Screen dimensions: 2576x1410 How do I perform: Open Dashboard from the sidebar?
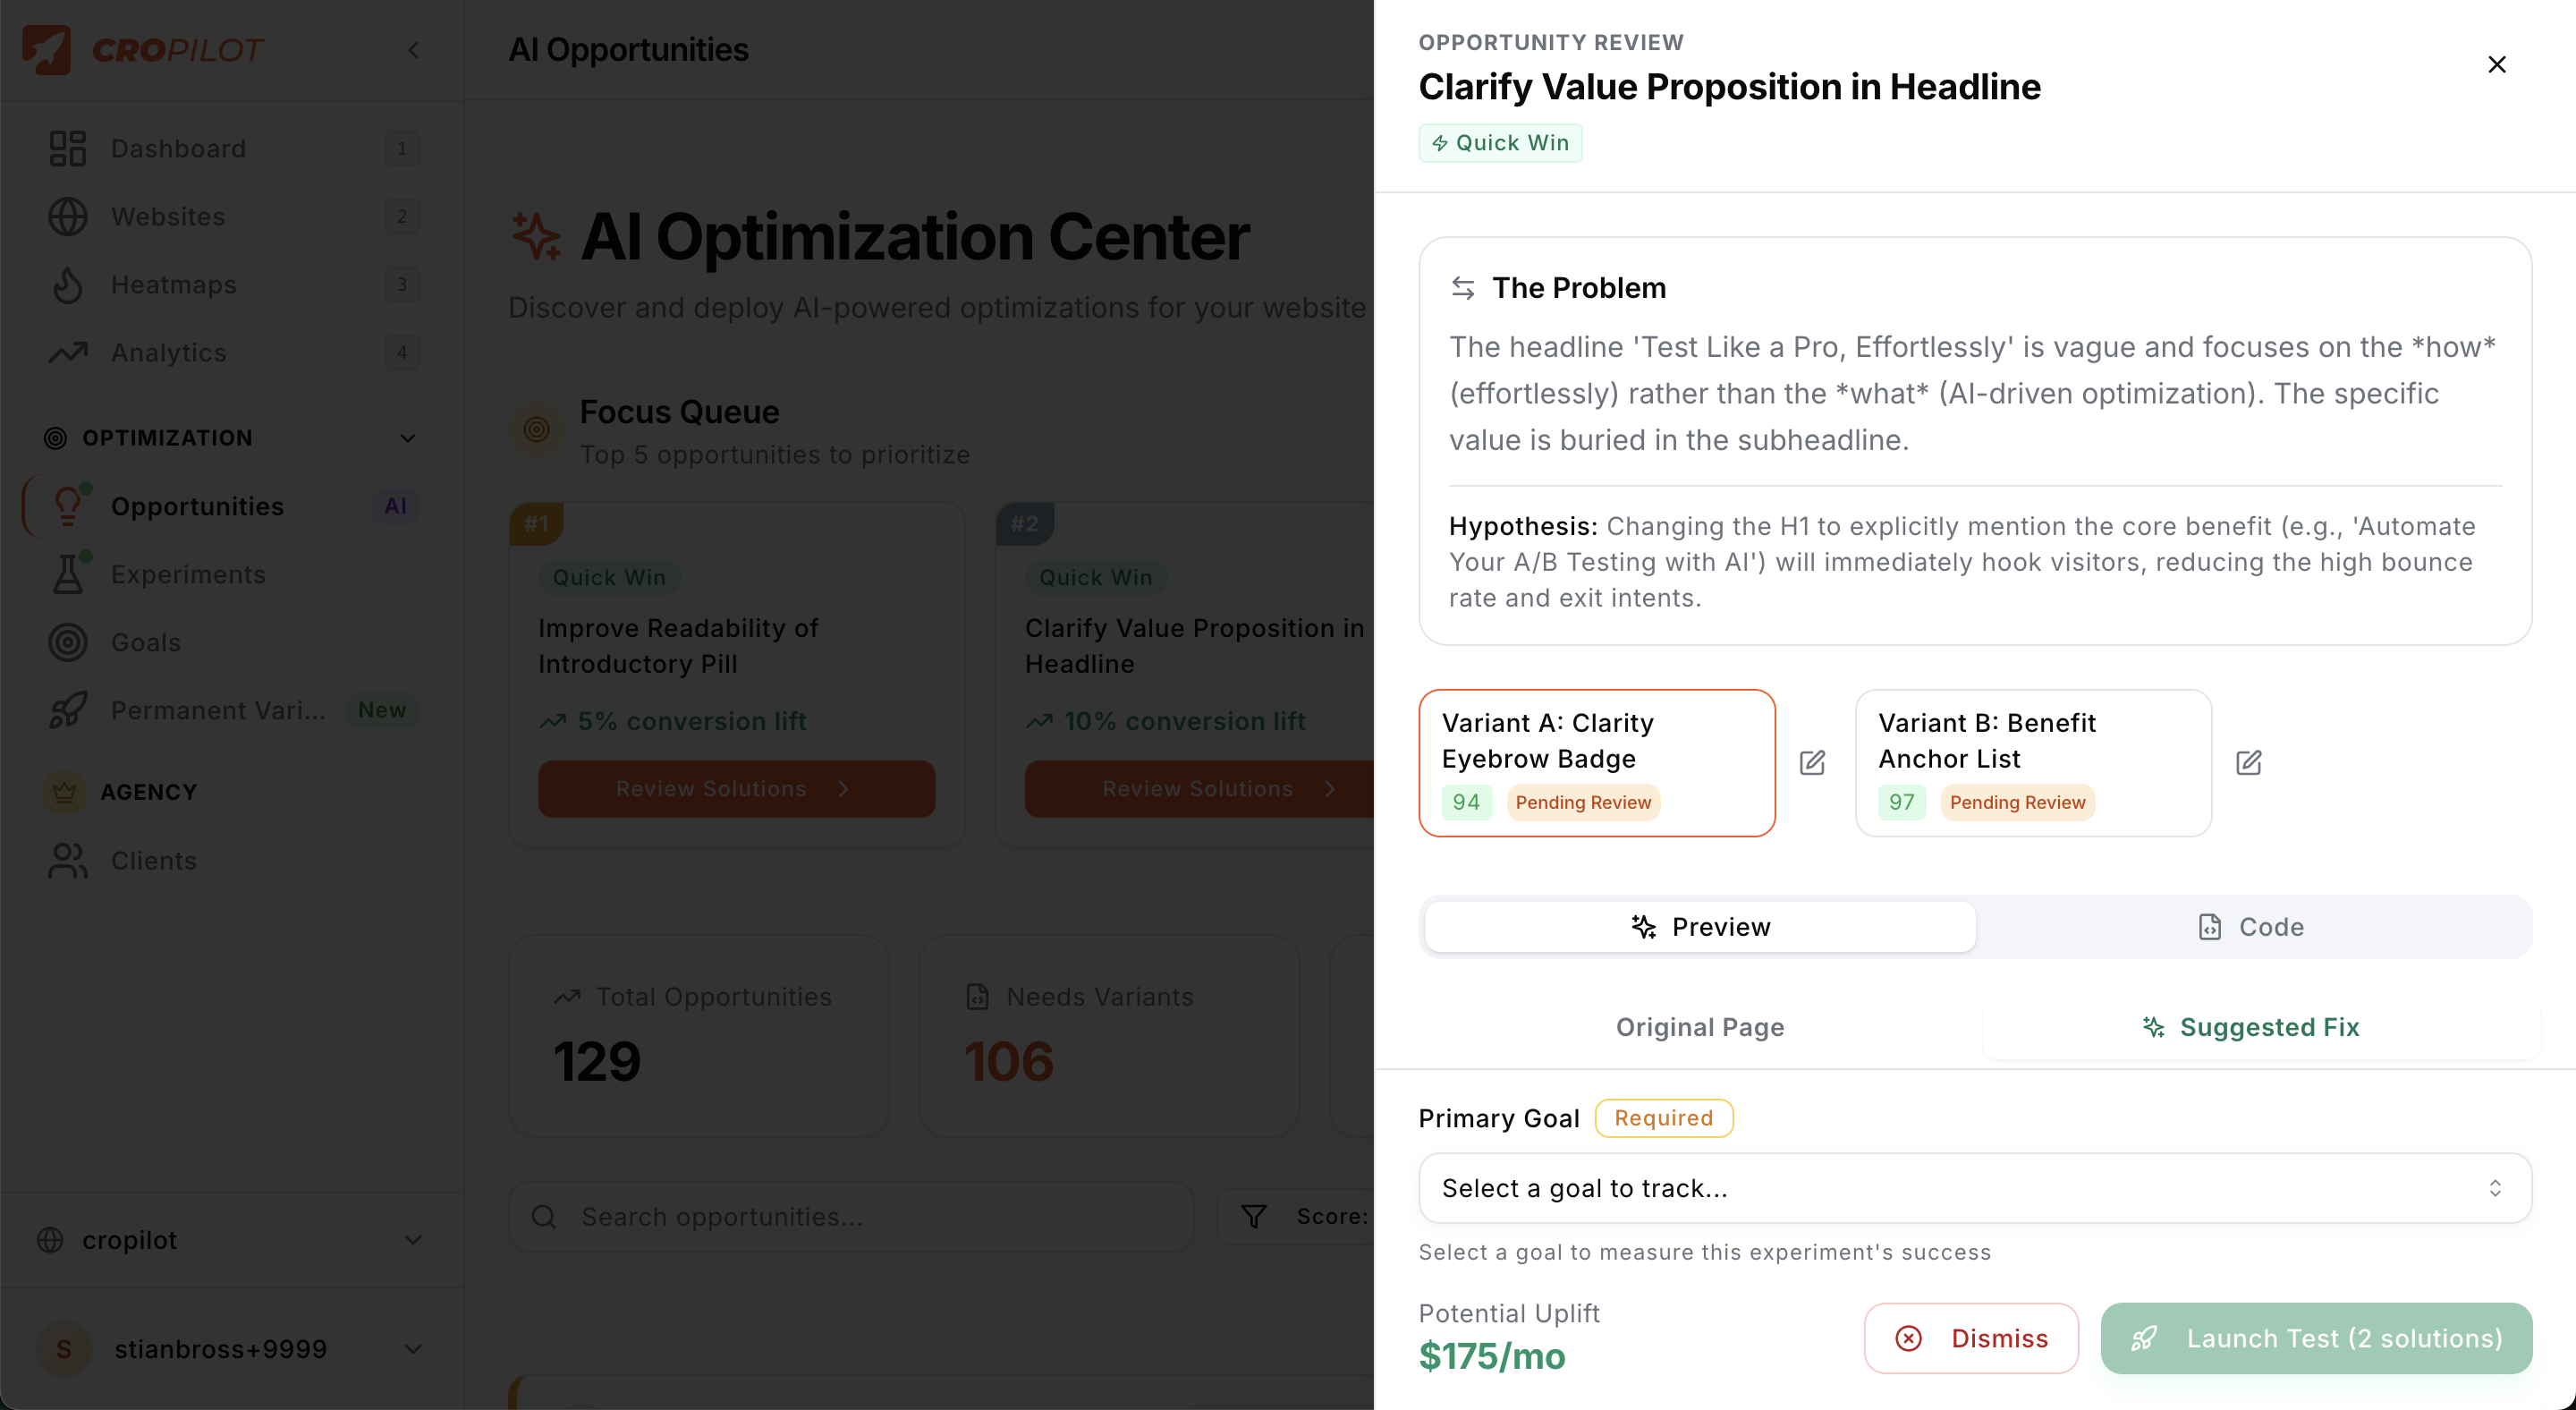click(177, 148)
